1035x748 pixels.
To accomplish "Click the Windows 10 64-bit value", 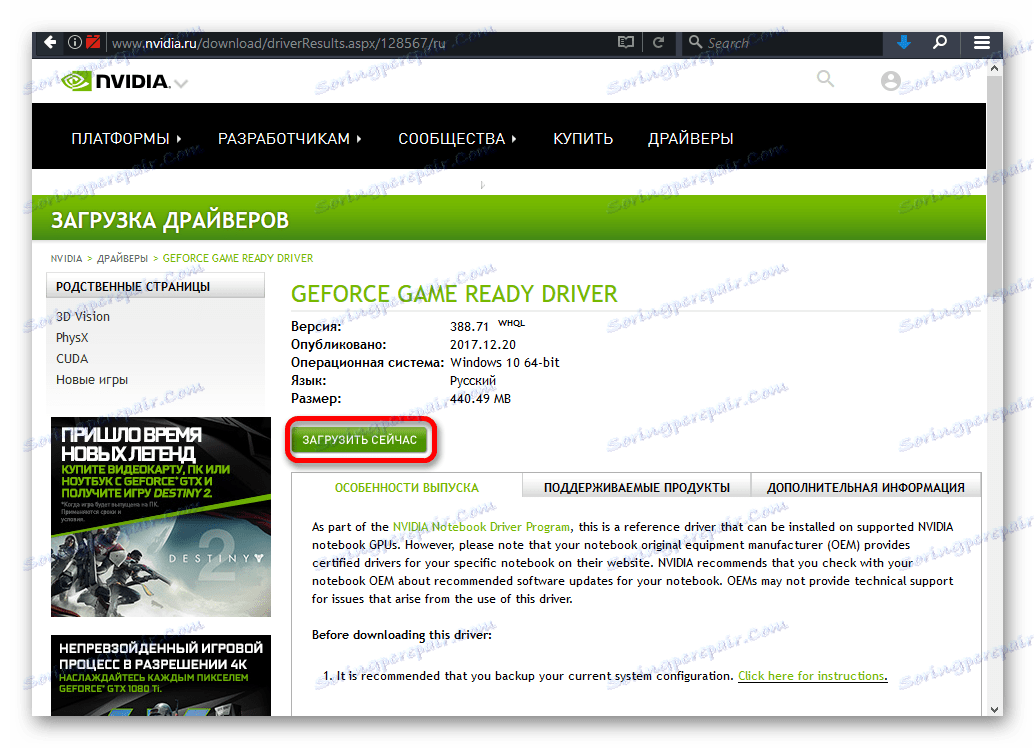I will click(x=504, y=362).
